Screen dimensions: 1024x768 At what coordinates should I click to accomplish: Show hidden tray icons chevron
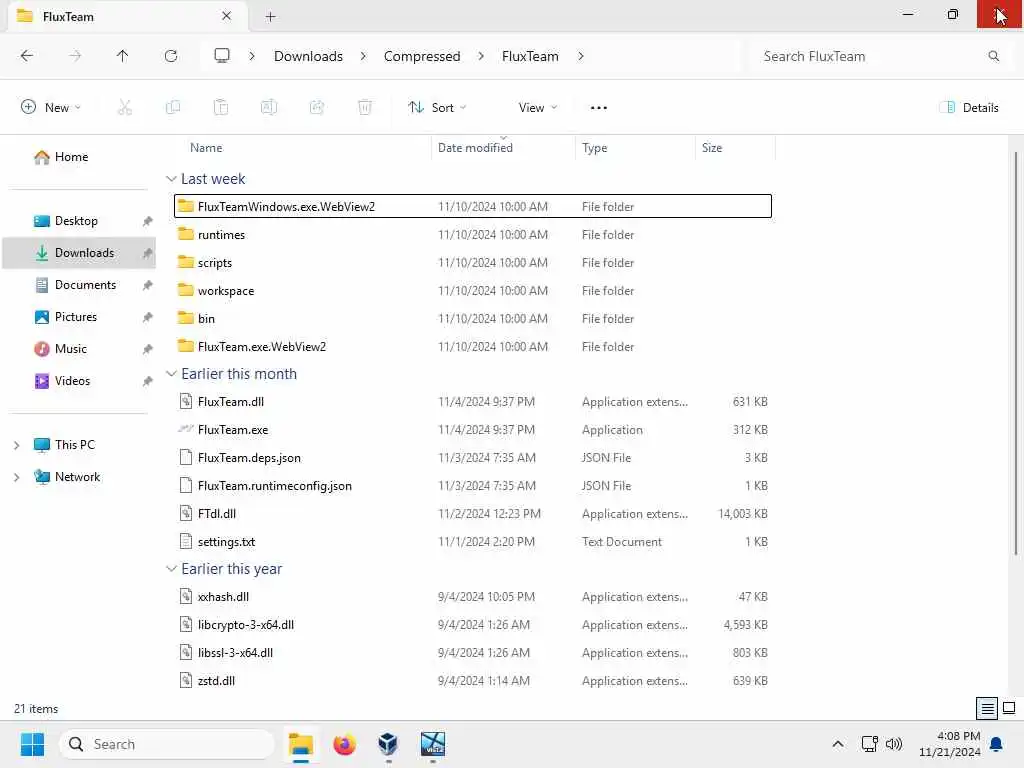[838, 744]
